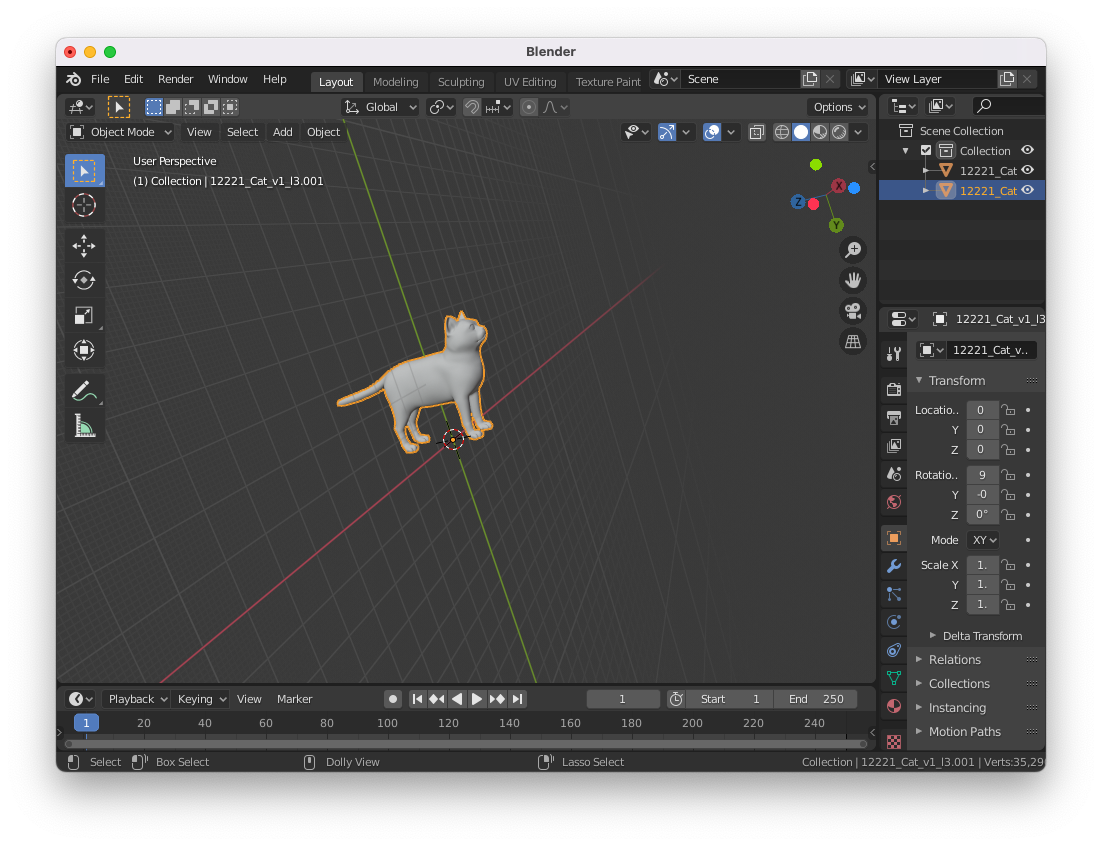Switch to the Sculpting workspace tab
The image size is (1102, 846).
coord(461,82)
